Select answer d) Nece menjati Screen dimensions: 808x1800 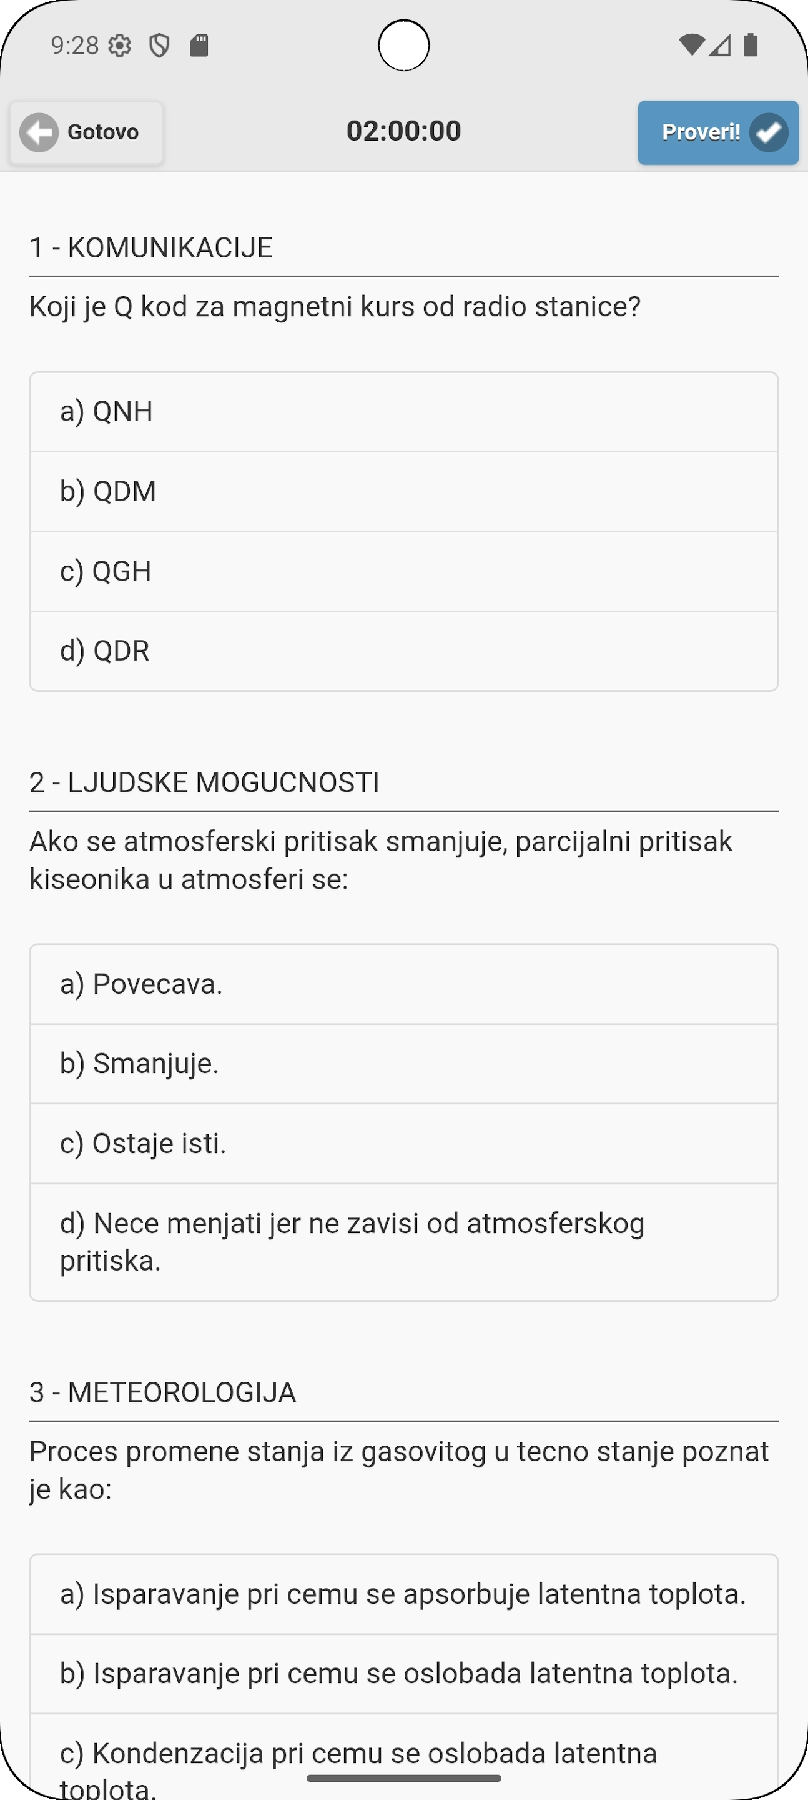404,1242
